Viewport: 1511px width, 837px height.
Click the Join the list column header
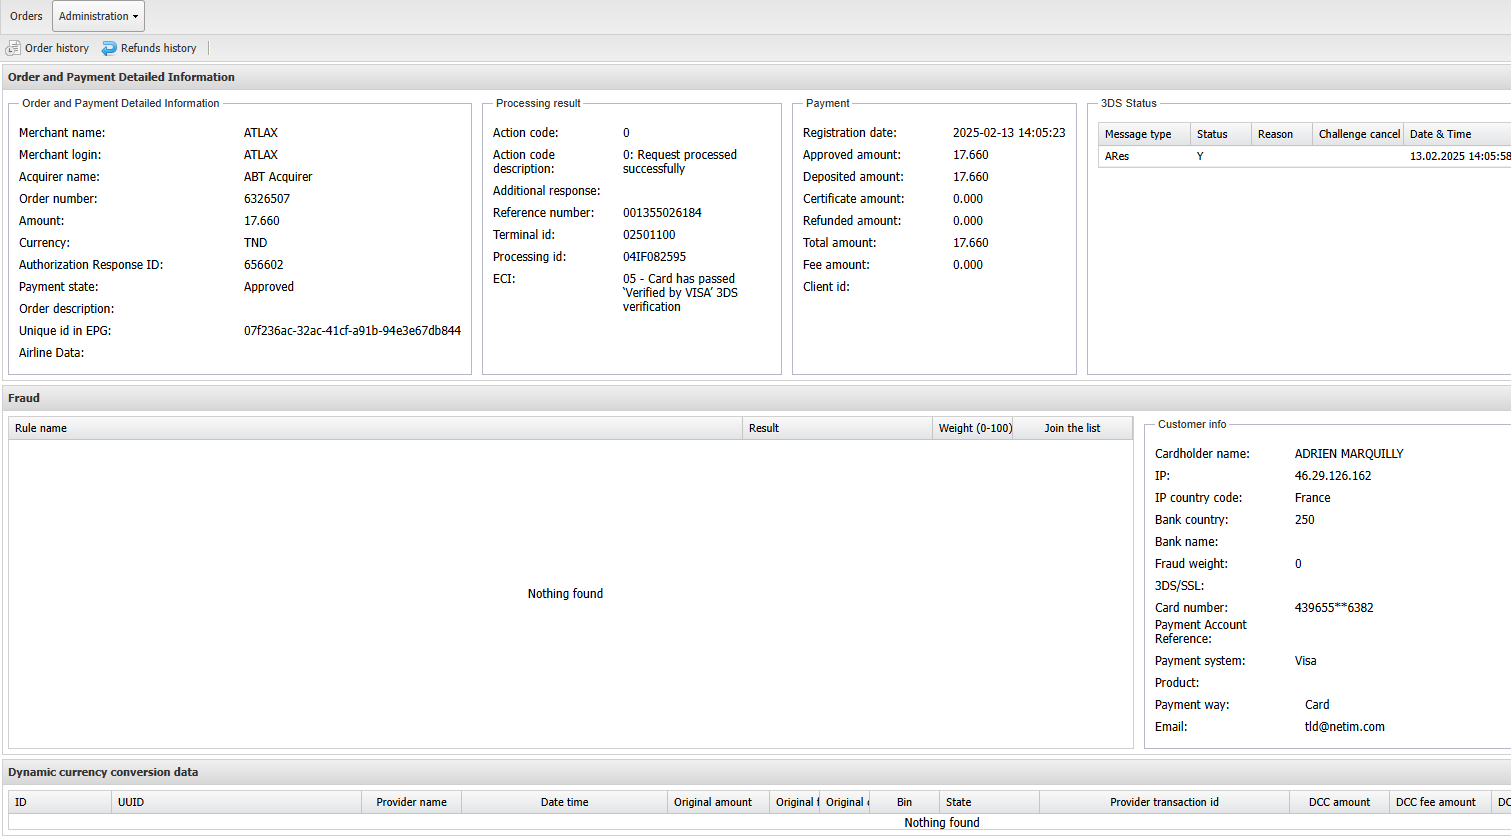[1072, 428]
